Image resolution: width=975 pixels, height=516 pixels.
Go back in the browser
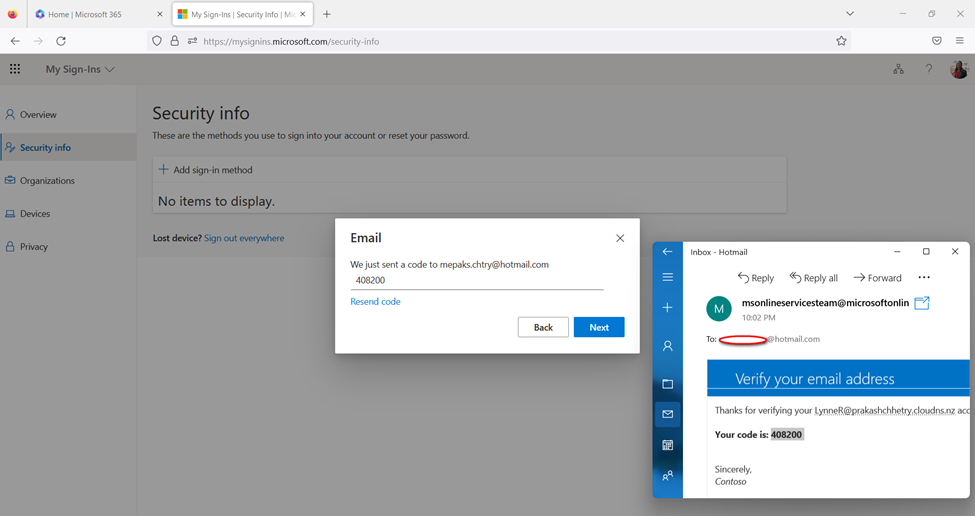[16, 41]
